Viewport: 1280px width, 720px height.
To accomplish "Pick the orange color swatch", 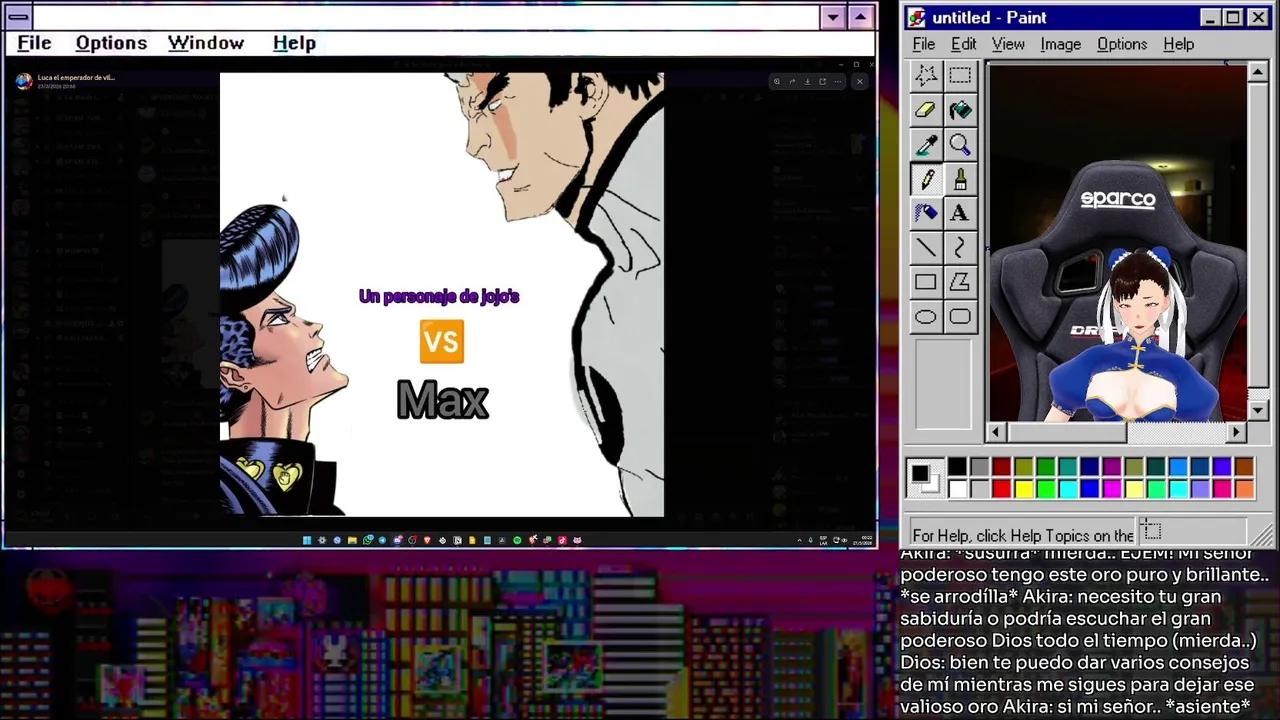I will point(1244,489).
